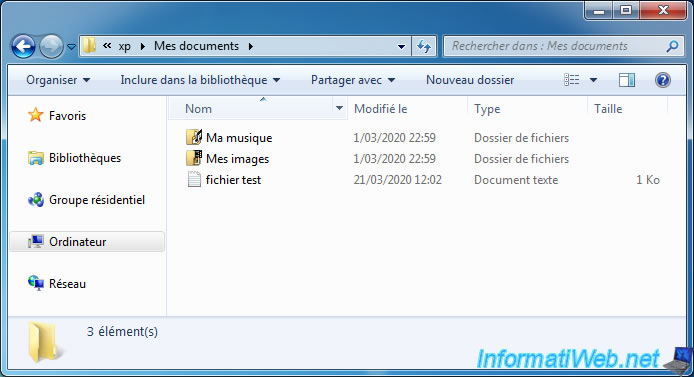Select Réseau in the navigation pane

67,284
